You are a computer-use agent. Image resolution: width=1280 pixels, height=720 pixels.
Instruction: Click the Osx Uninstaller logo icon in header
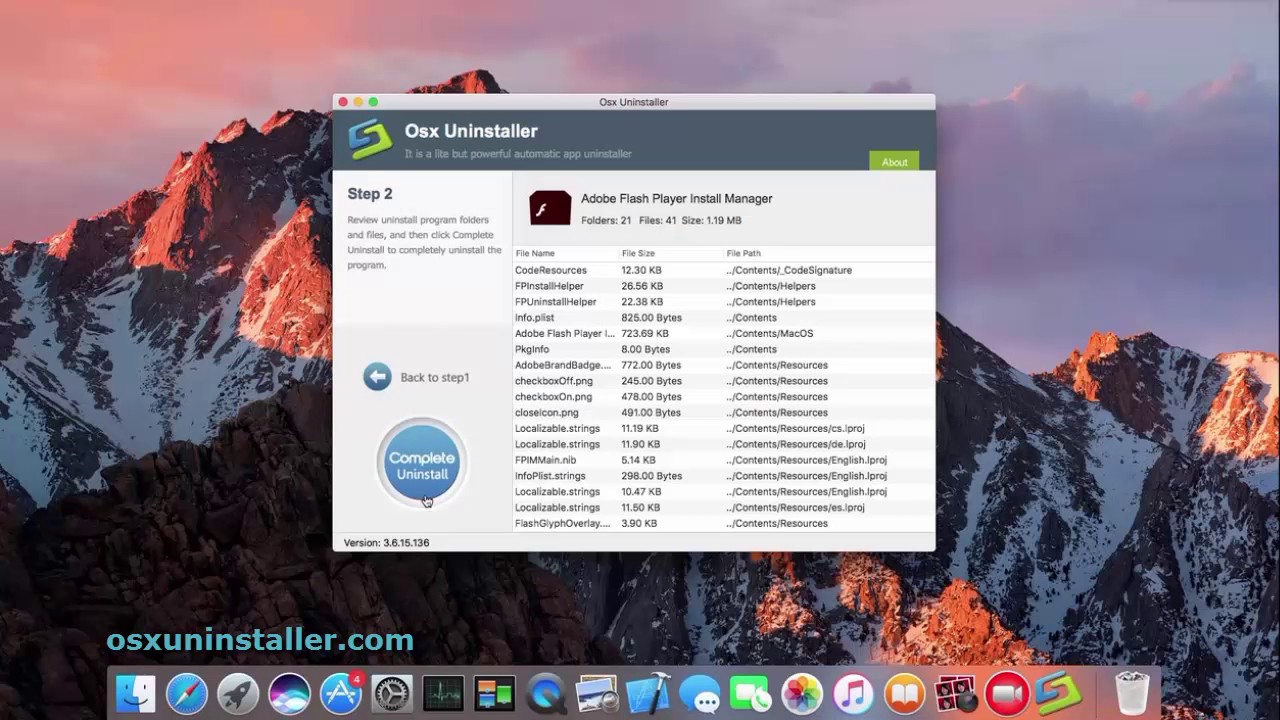pyautogui.click(x=369, y=140)
